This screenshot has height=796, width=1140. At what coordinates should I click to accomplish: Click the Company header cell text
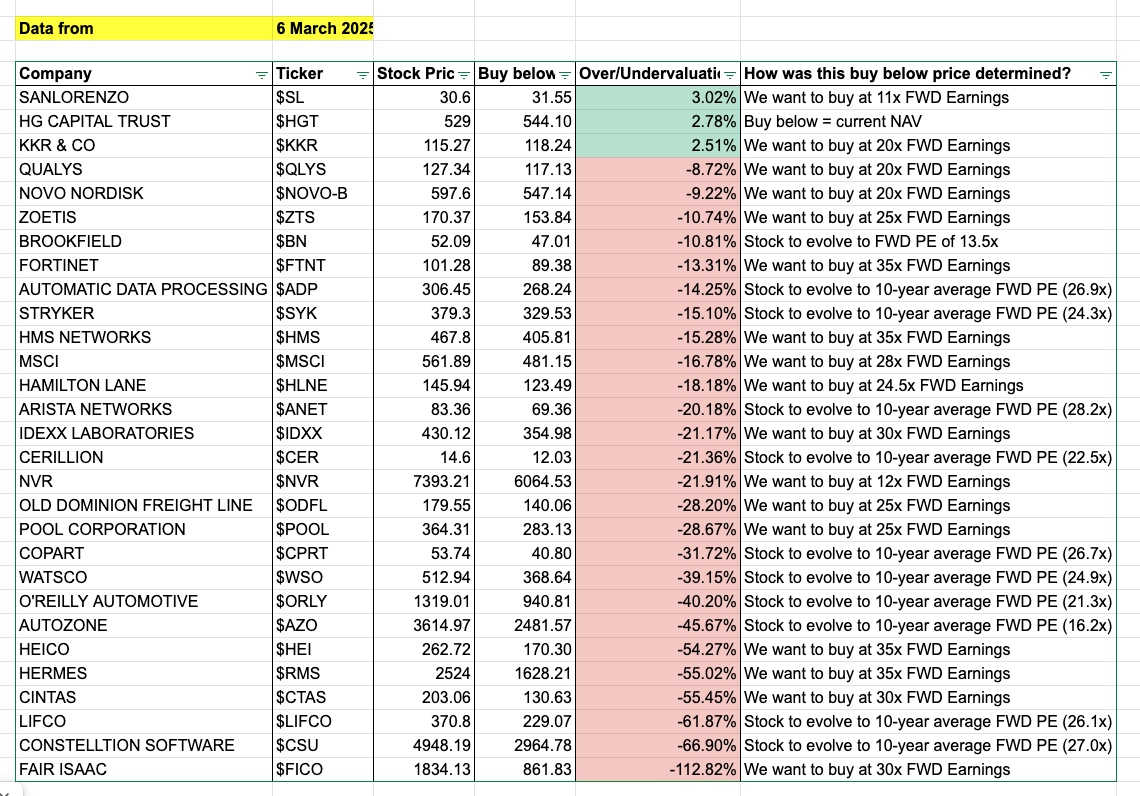click(x=56, y=73)
